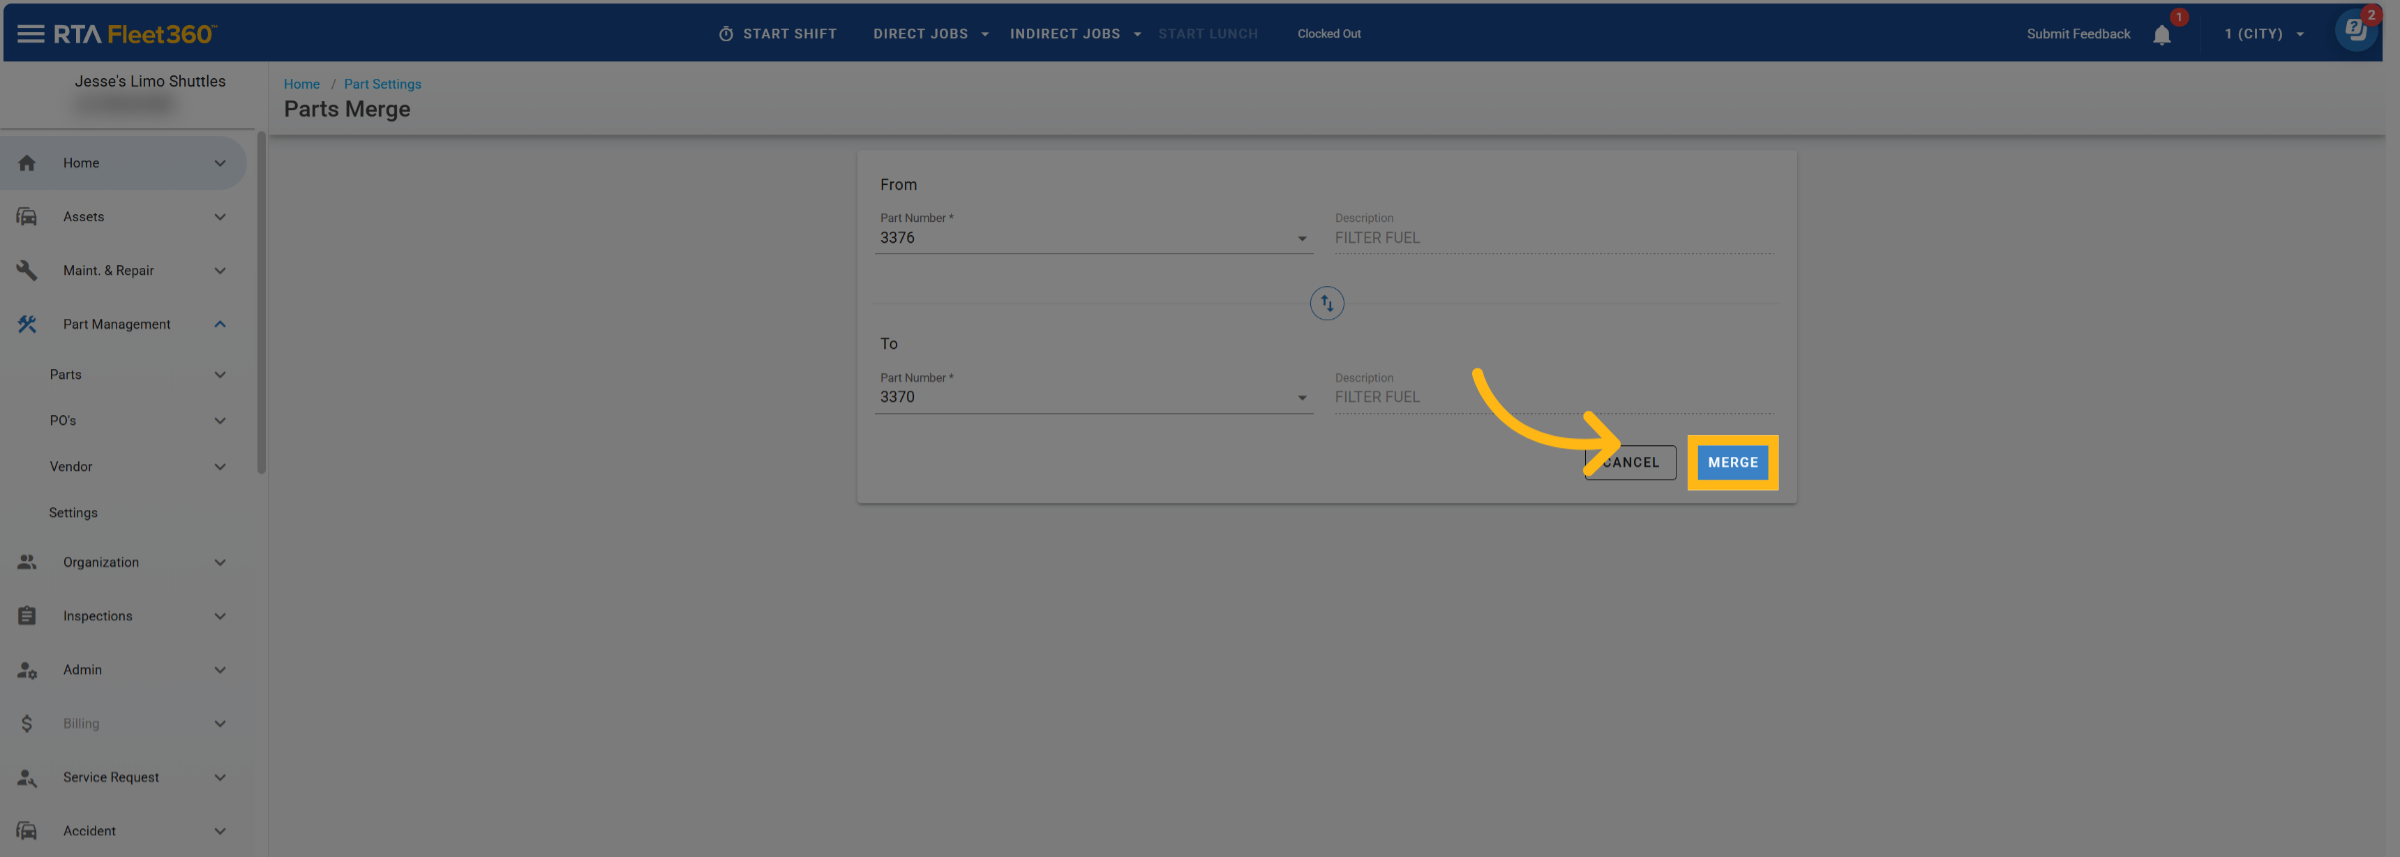2400x857 pixels.
Task: Expand the Vendor submenu
Action: pos(220,467)
